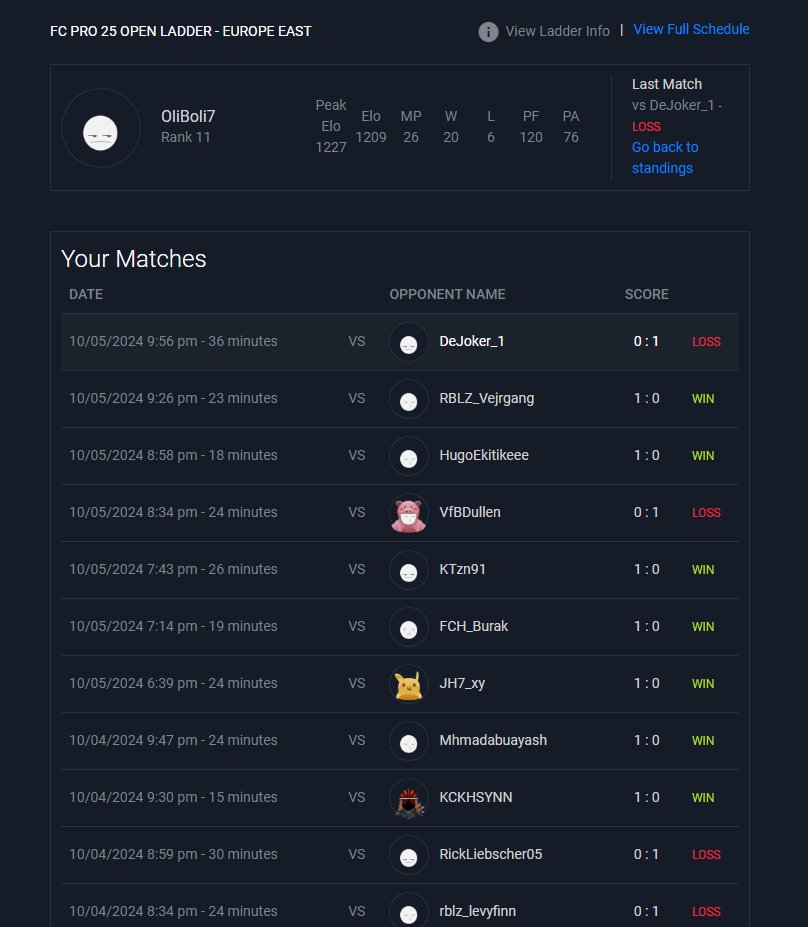Screen dimensions: 808x927
Task: Click the 6:39 pm - 24 minutes date
Action: (173, 683)
